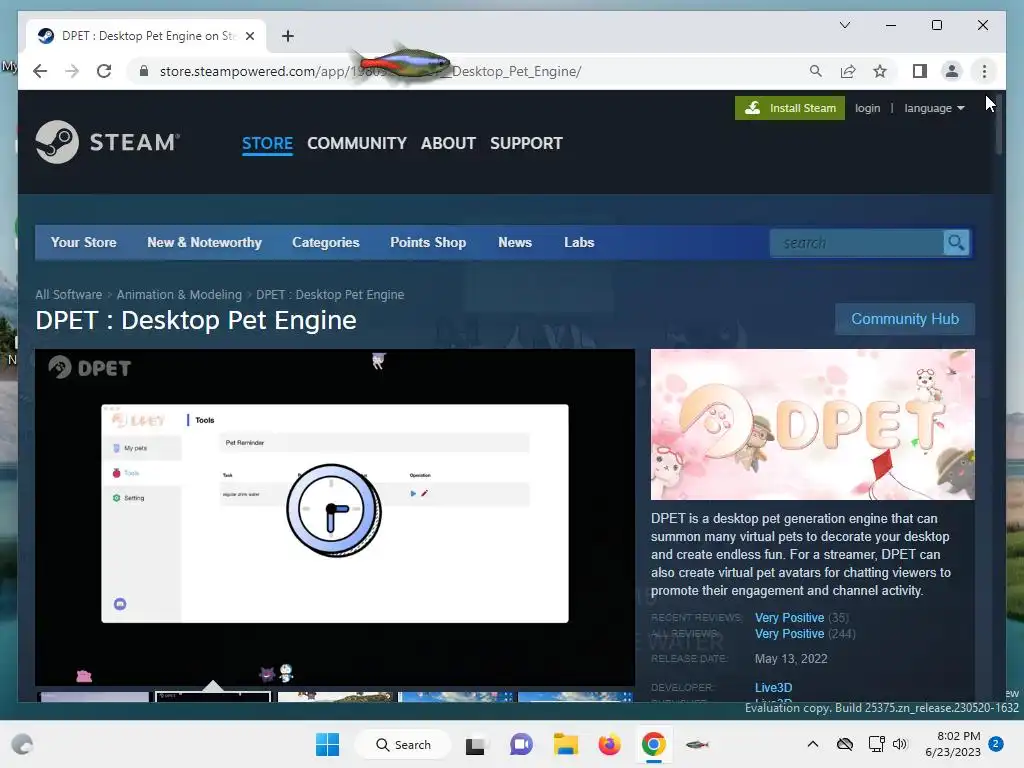This screenshot has width=1024, height=768.
Task: View site info via the padlock icon
Action: click(144, 71)
